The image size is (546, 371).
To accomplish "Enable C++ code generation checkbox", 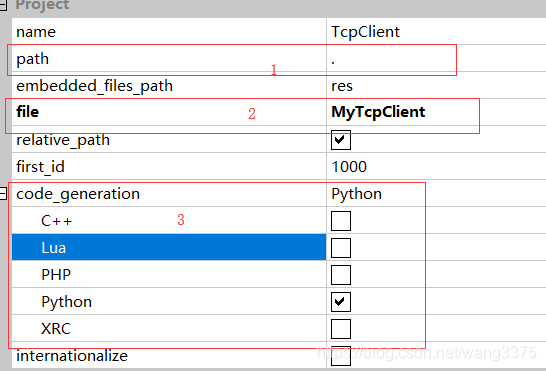I will [x=341, y=221].
